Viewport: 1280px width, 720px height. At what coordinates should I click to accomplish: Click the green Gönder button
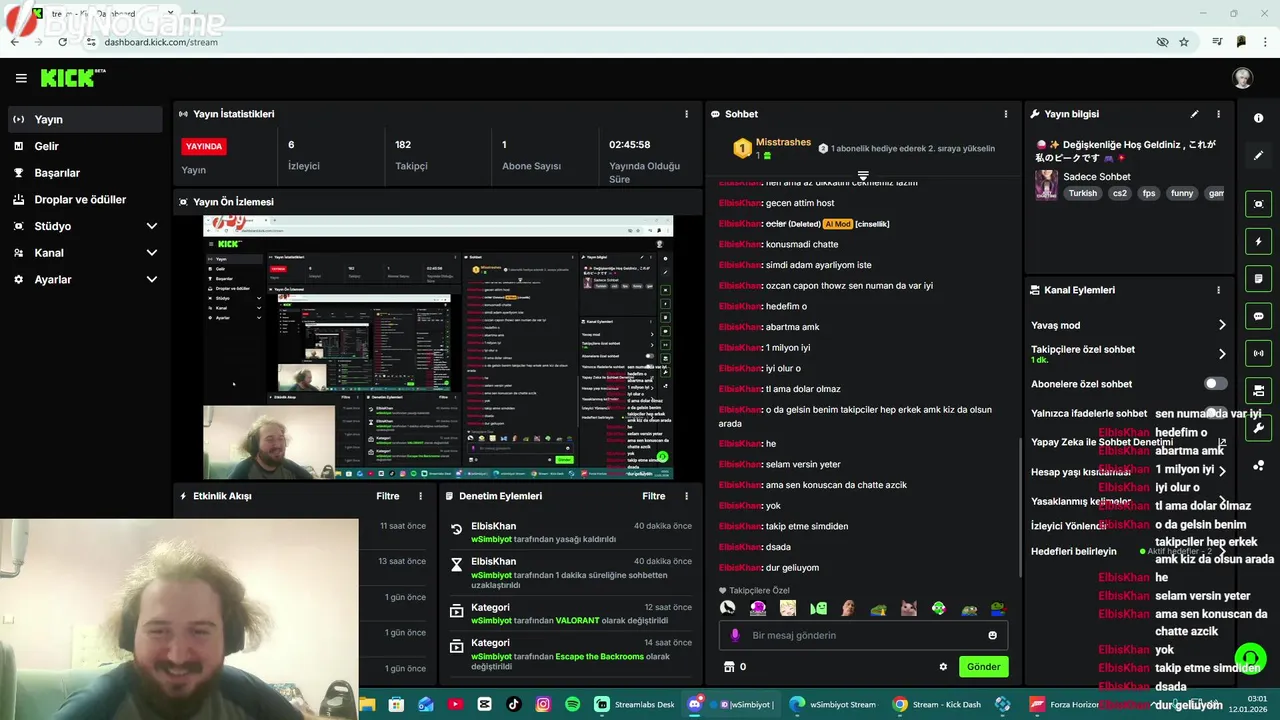(983, 667)
